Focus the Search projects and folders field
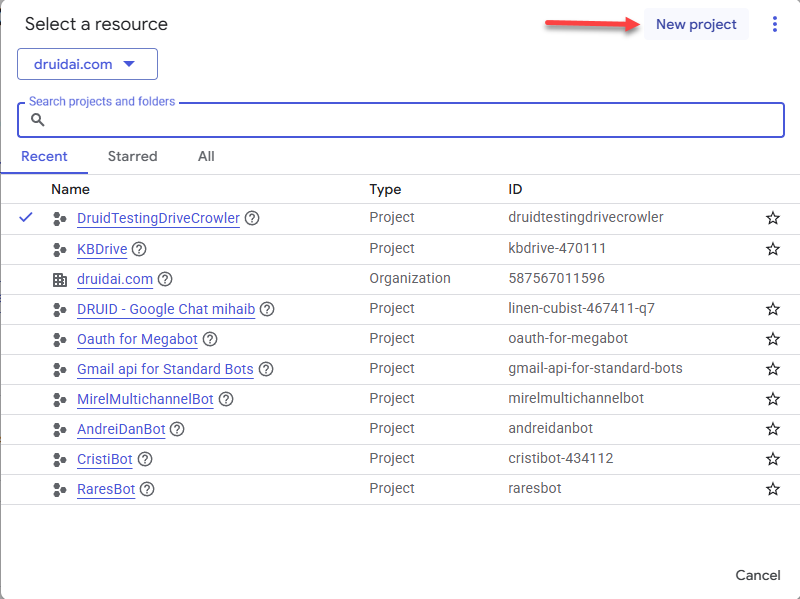The width and height of the screenshot is (800, 599). pos(401,120)
